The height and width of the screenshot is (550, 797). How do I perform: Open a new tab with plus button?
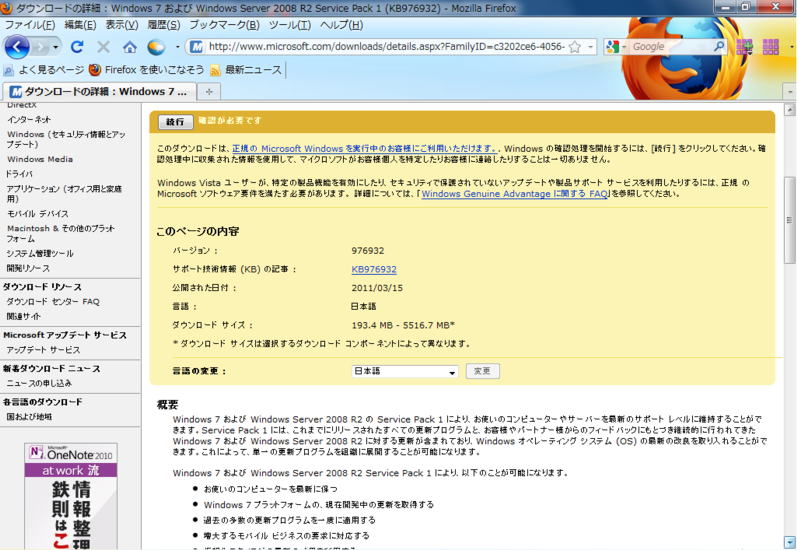point(209,91)
